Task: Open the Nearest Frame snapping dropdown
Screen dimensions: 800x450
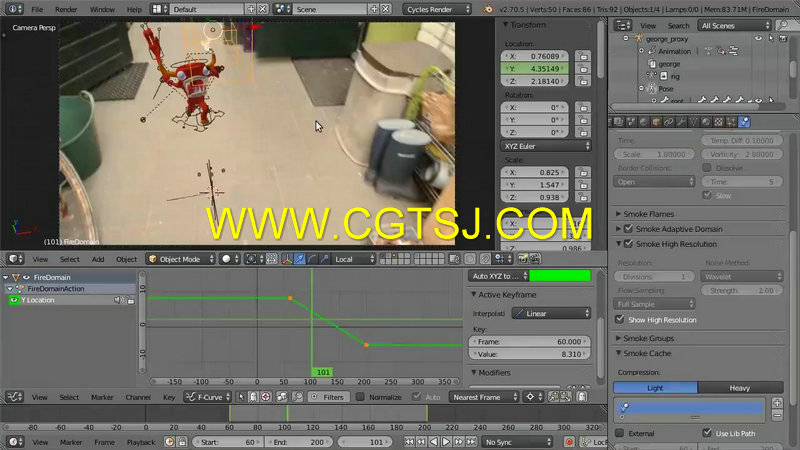Action: point(484,396)
